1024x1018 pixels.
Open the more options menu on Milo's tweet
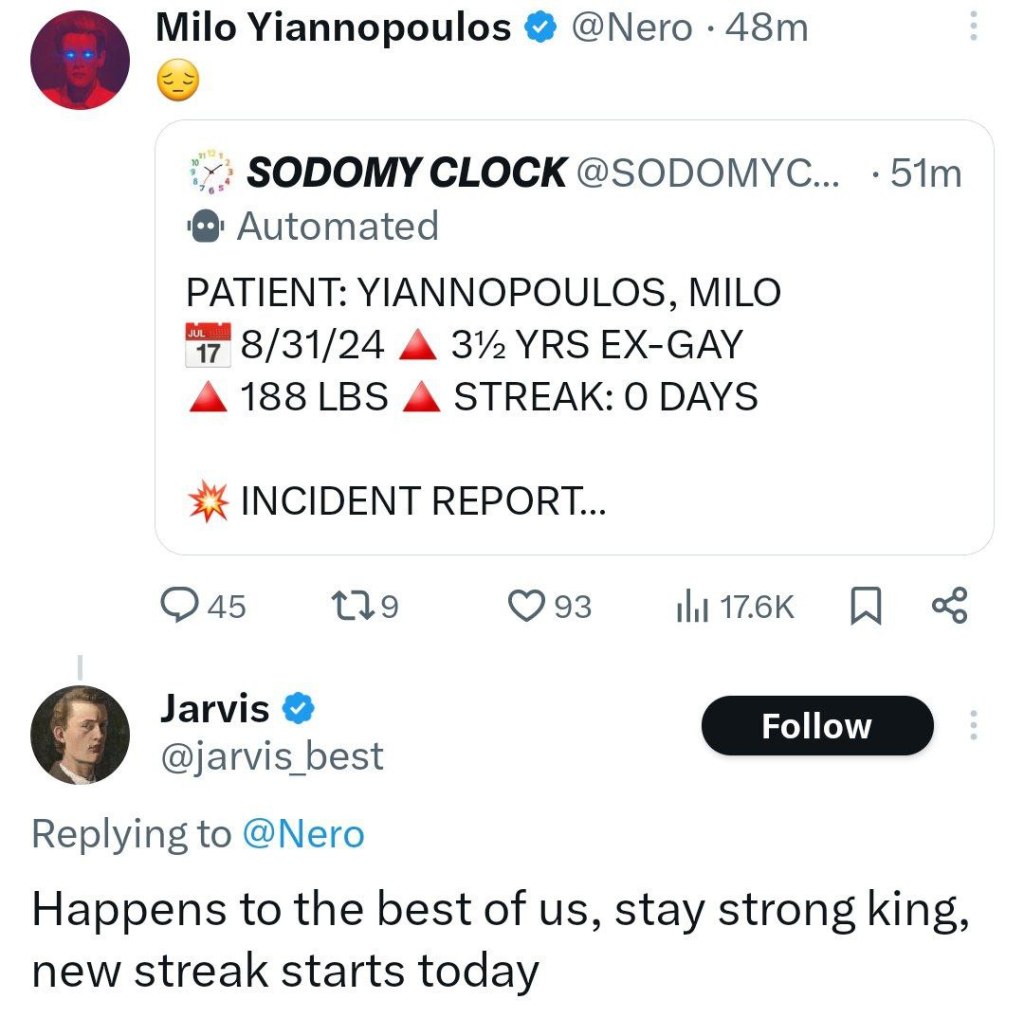971,28
